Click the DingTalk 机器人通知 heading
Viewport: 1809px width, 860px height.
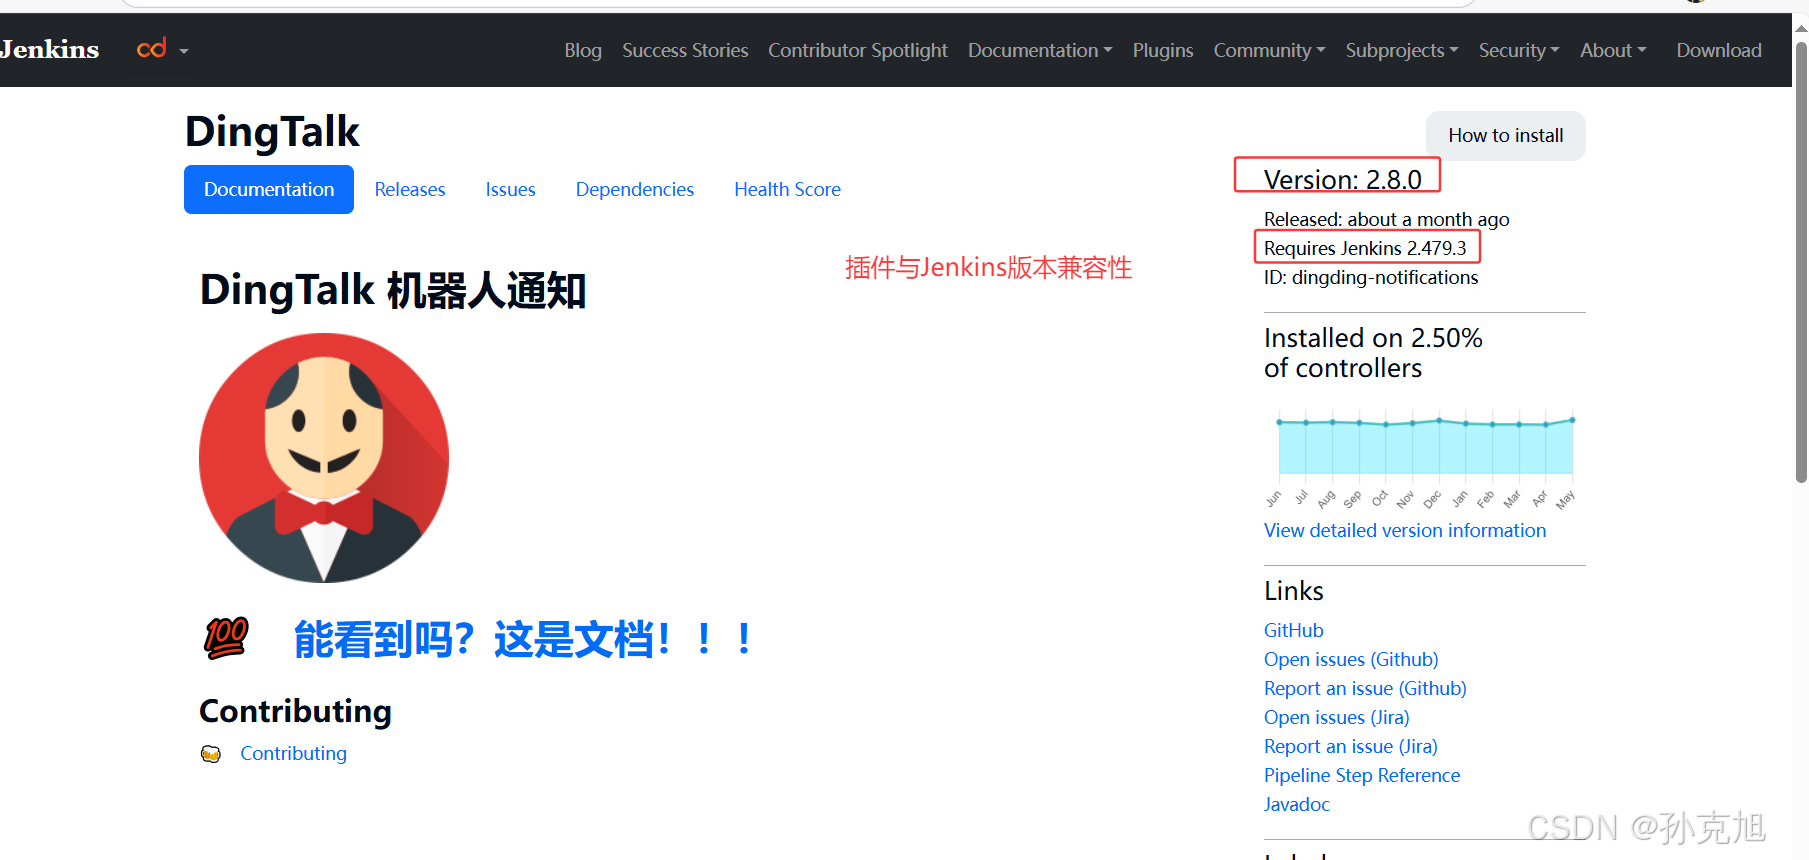coord(393,290)
